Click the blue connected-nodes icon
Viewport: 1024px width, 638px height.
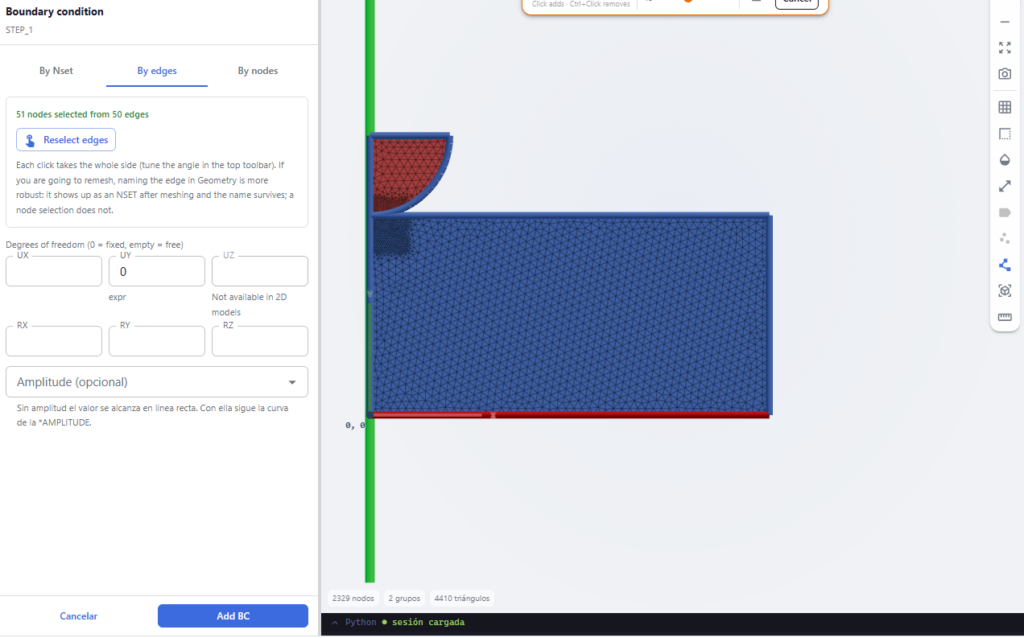1004,264
